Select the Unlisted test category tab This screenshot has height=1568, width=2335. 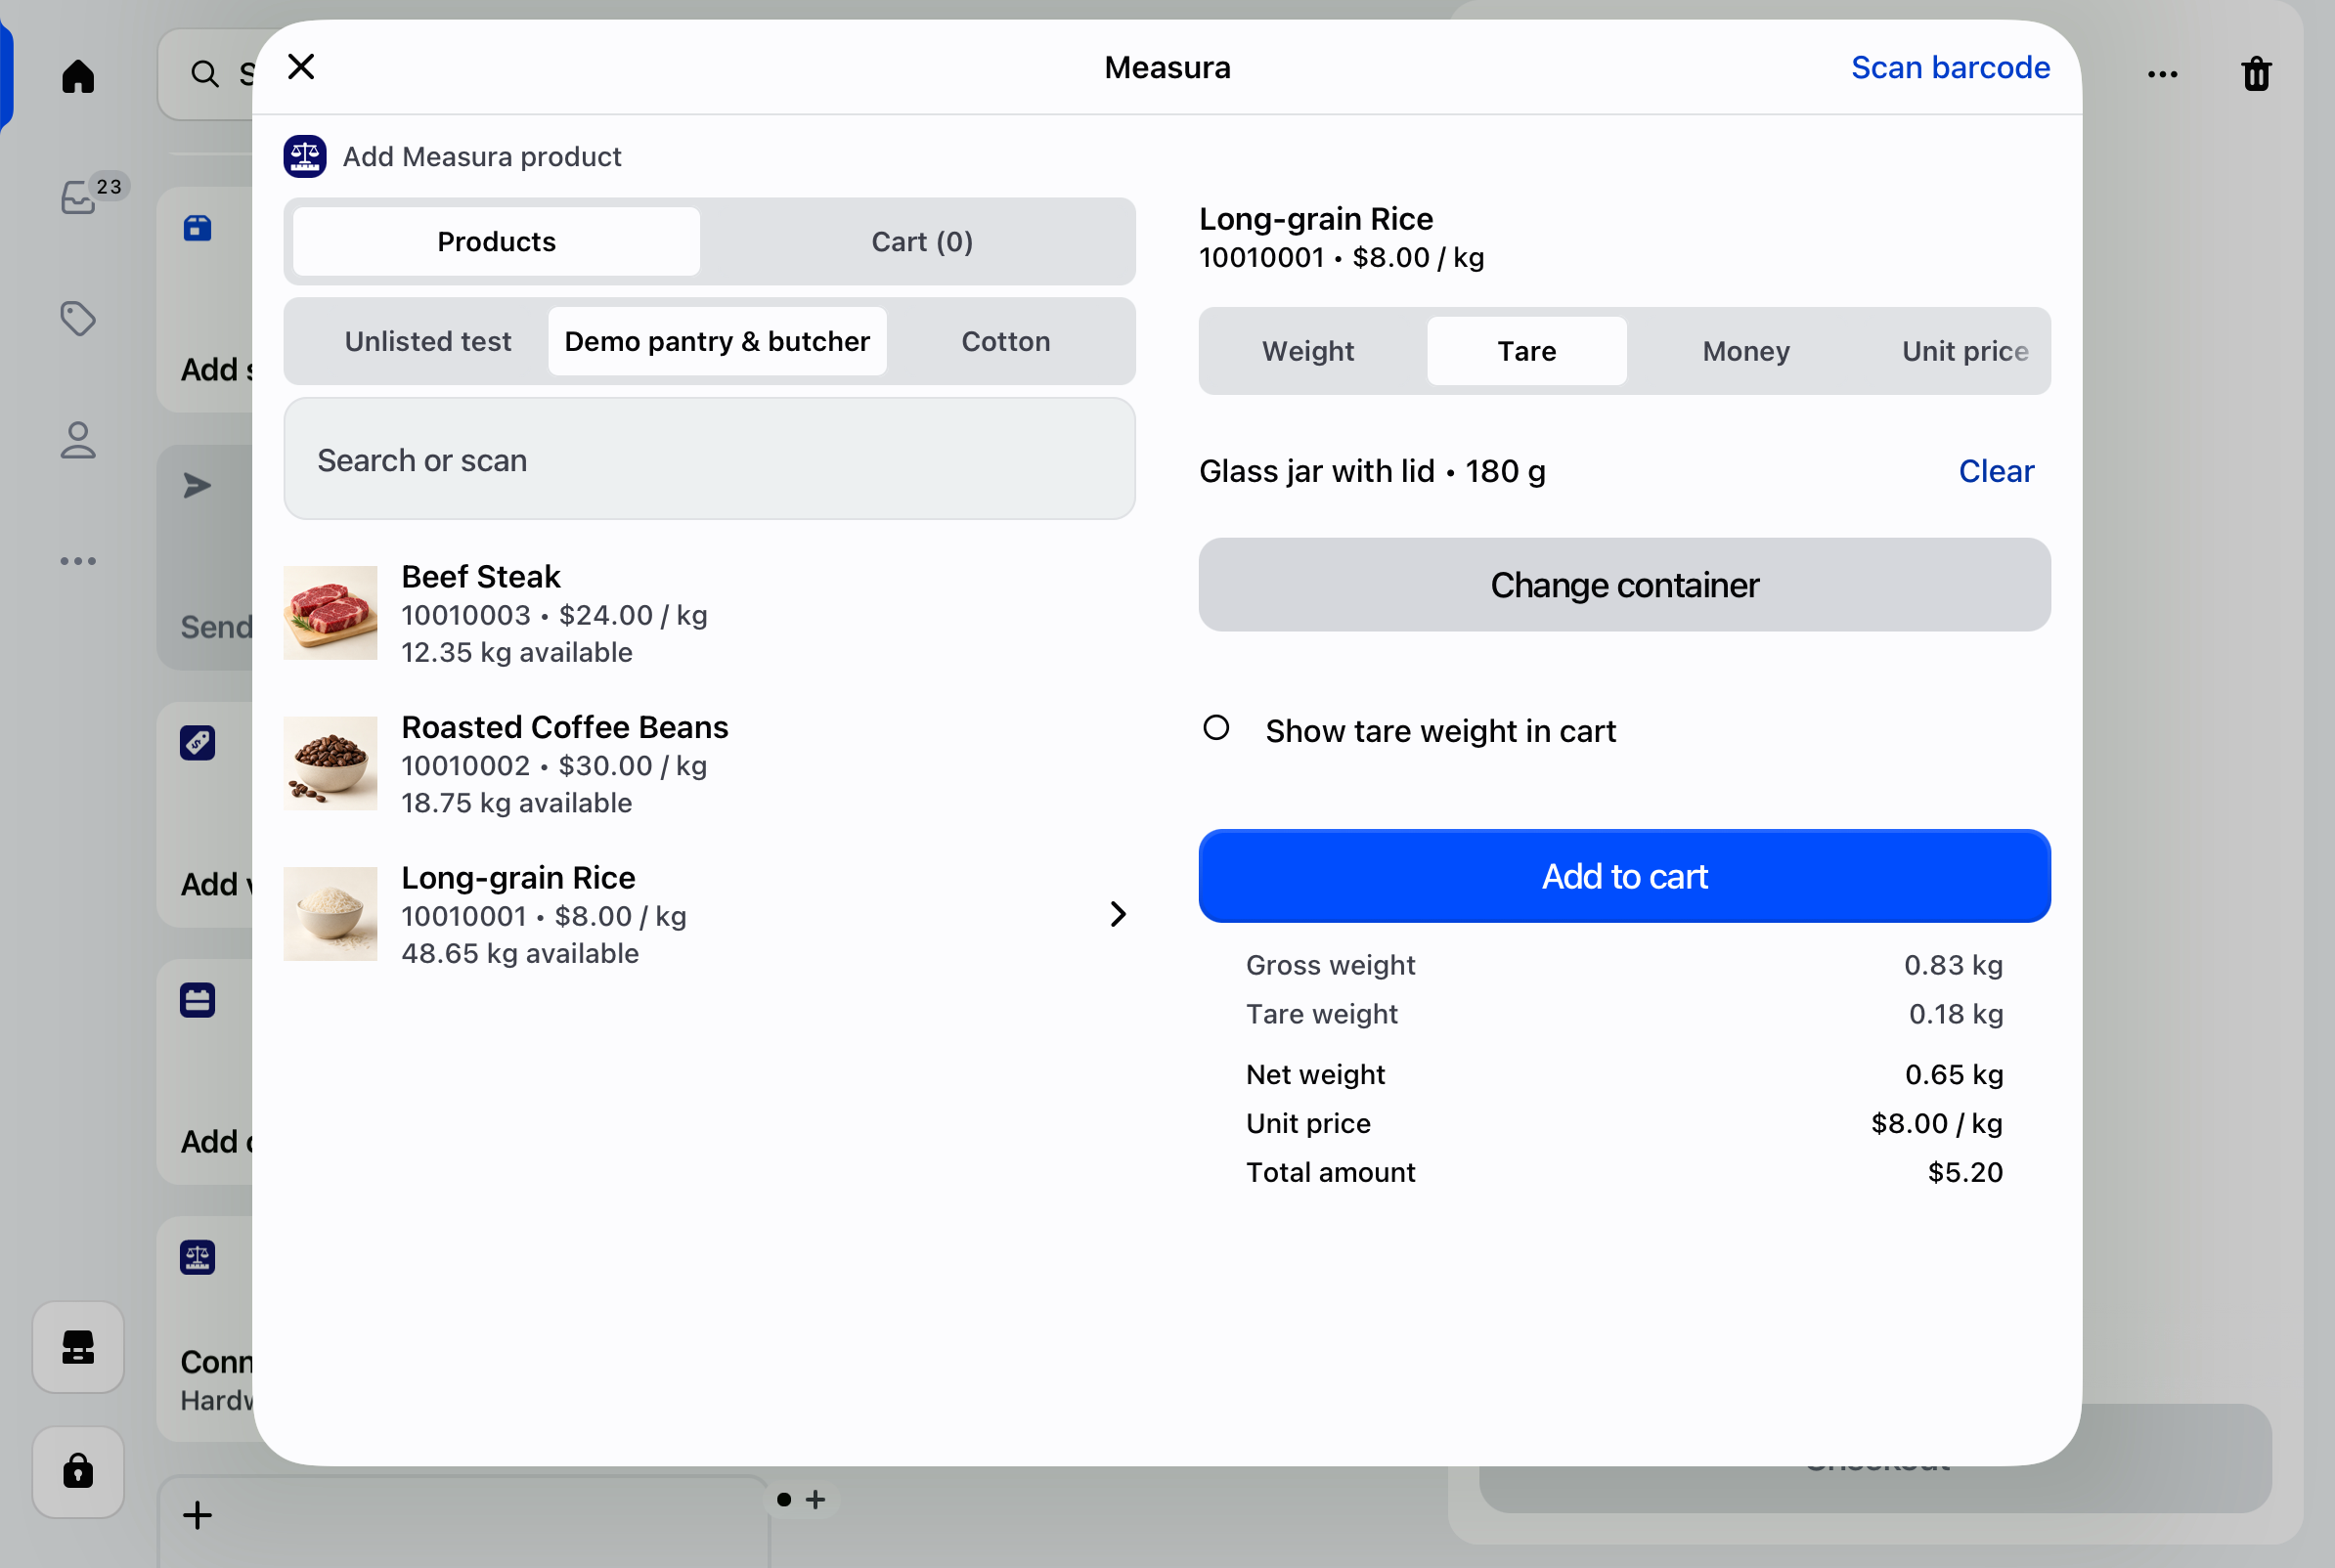[428, 342]
